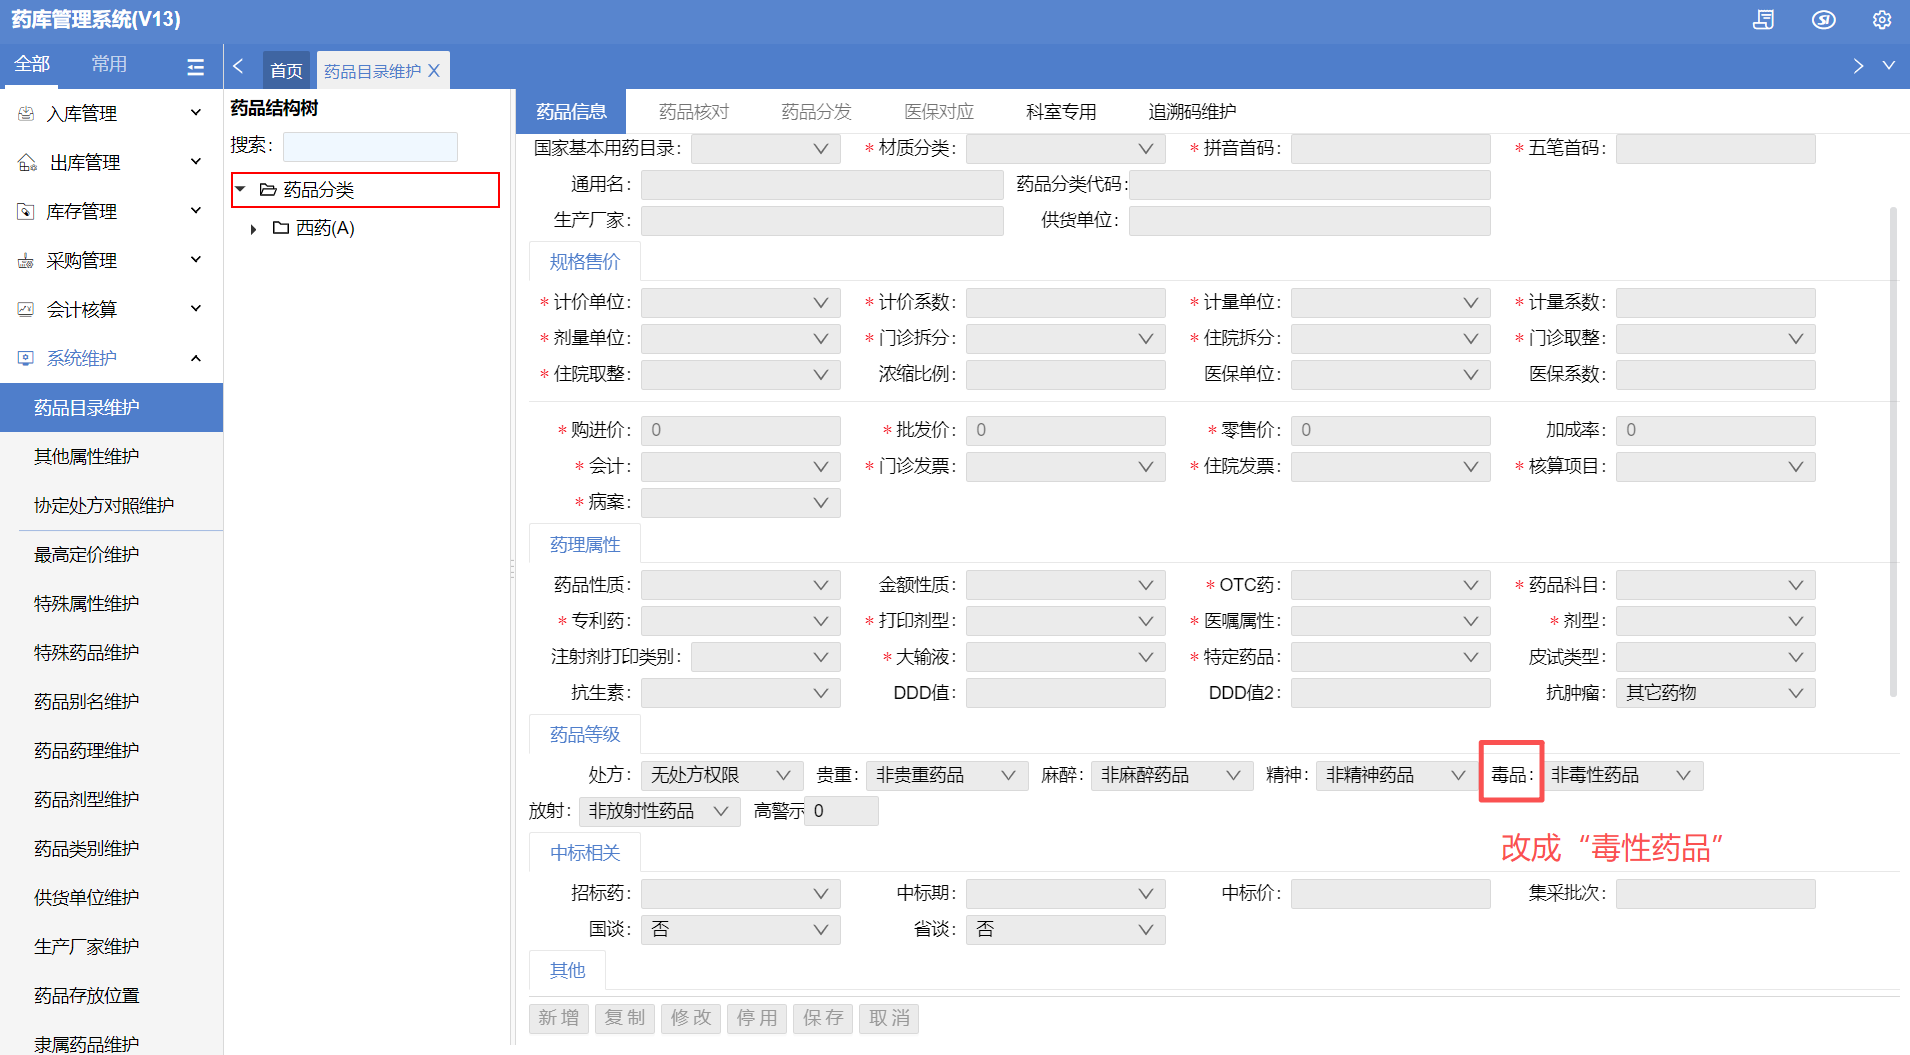Open the 国谈 dropdown

pyautogui.click(x=741, y=930)
